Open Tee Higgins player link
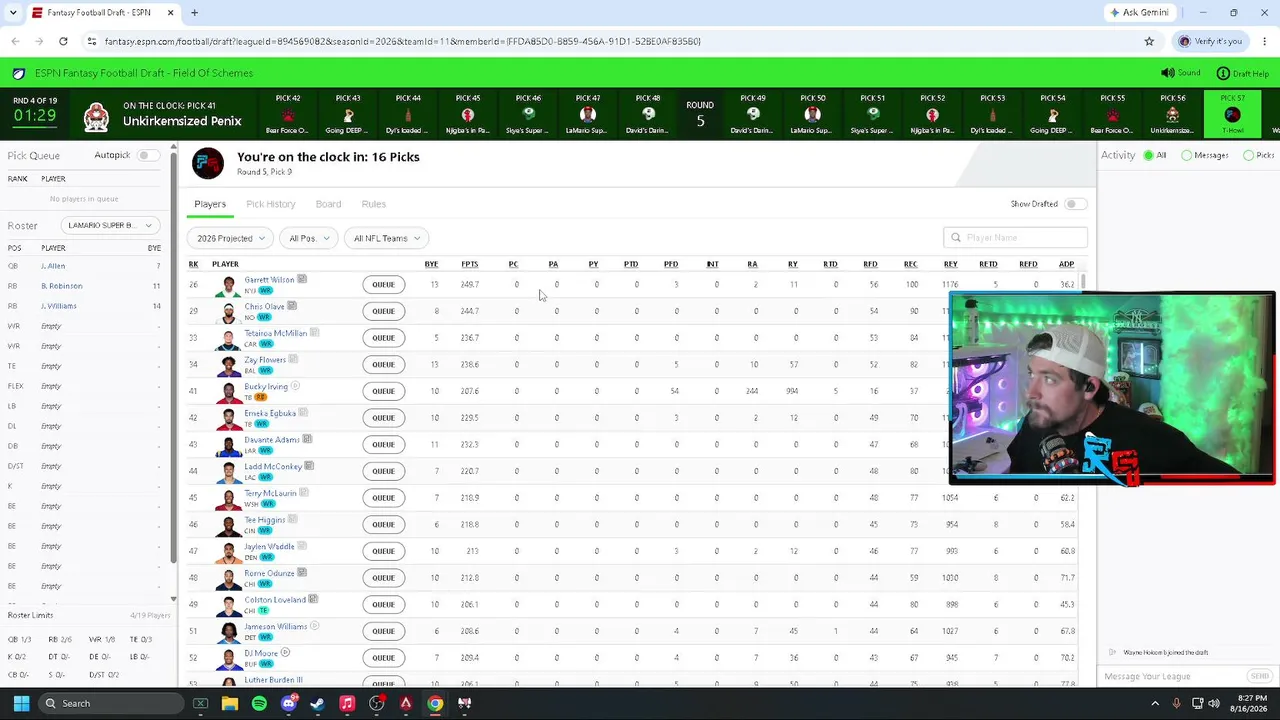This screenshot has height=720, width=1280. point(265,520)
